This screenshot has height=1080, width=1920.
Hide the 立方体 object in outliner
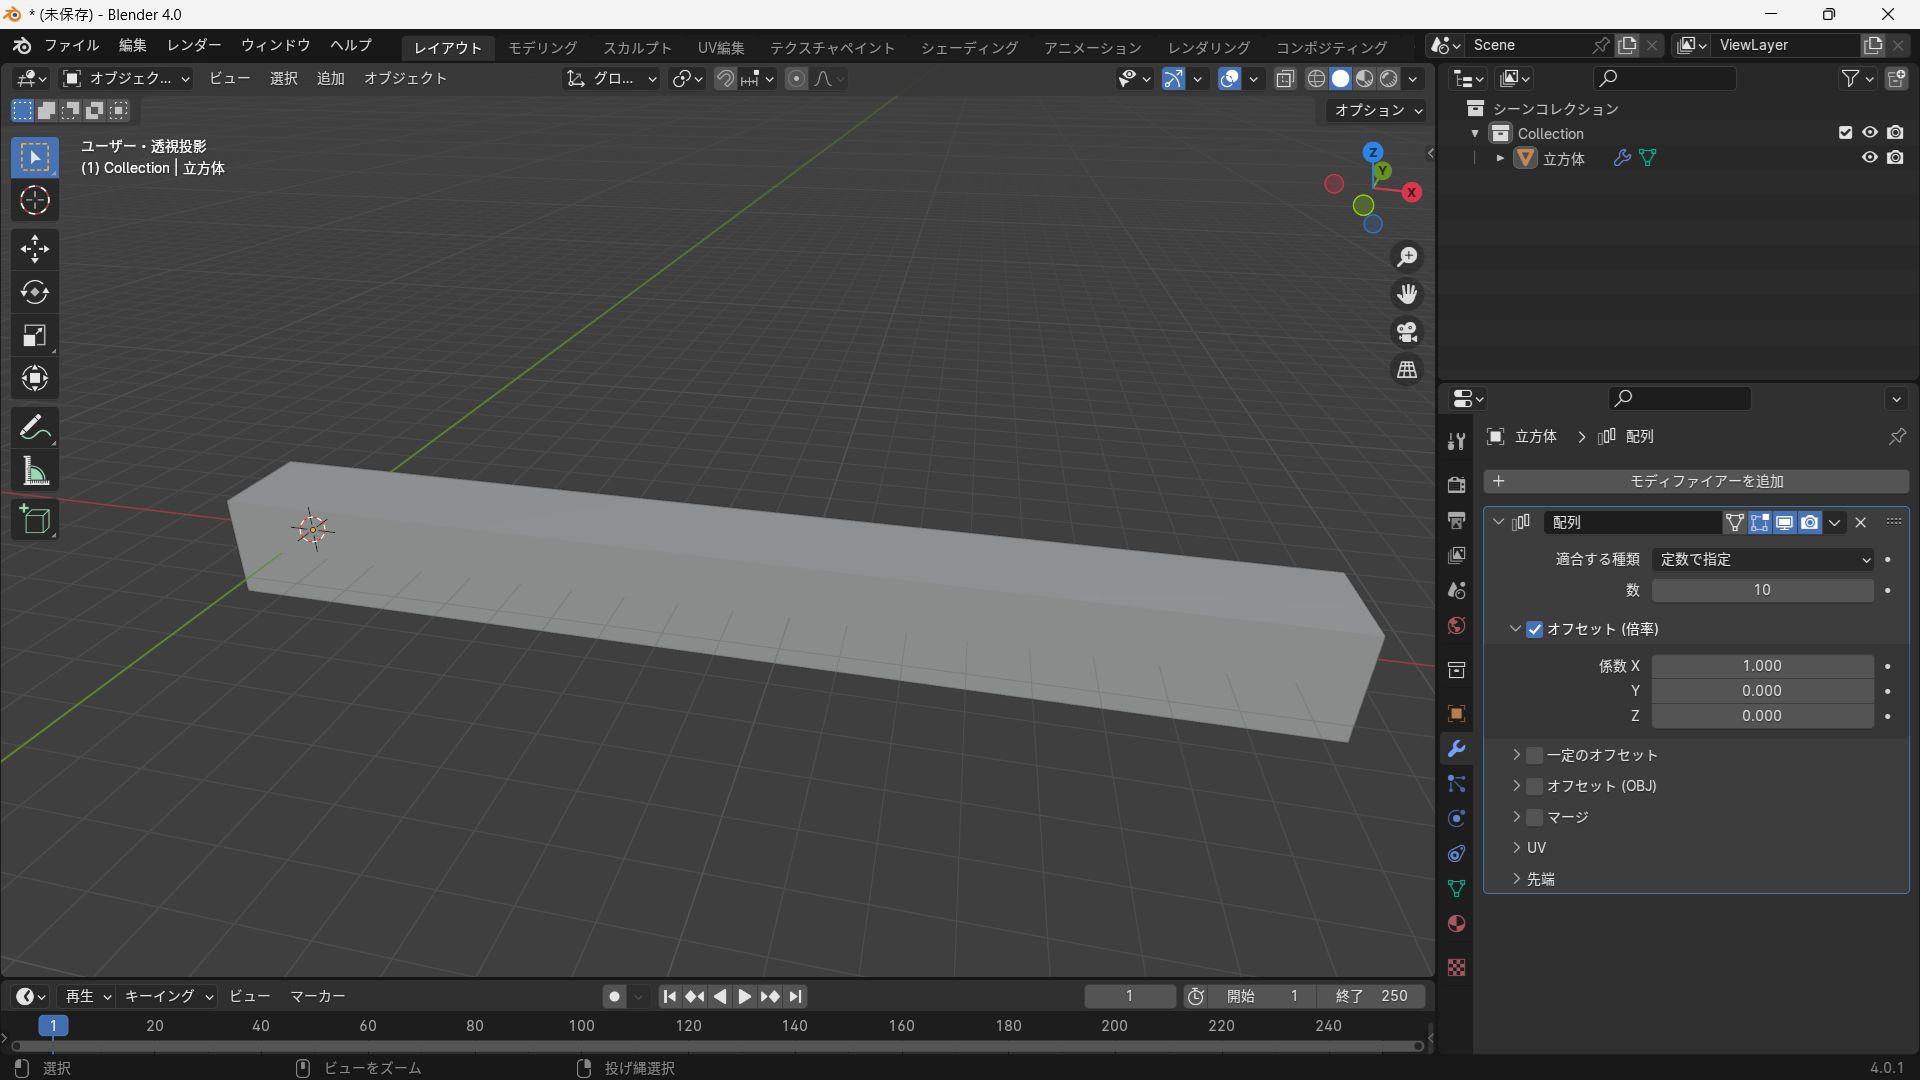click(x=1869, y=158)
